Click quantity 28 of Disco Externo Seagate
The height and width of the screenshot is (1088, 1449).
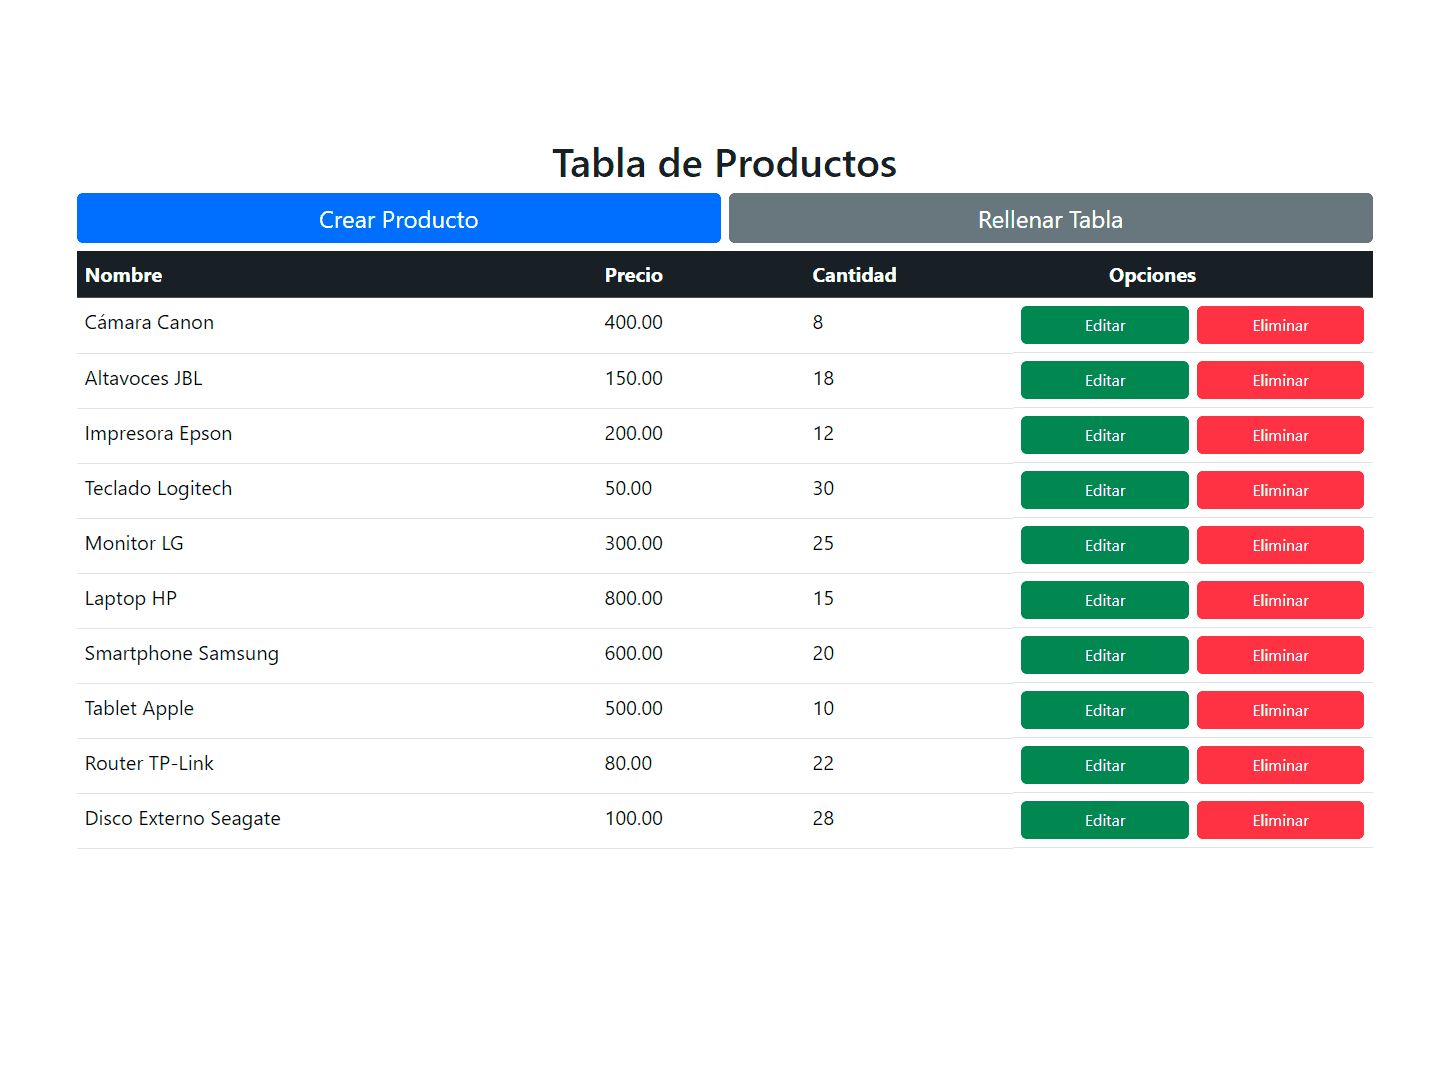909,820
